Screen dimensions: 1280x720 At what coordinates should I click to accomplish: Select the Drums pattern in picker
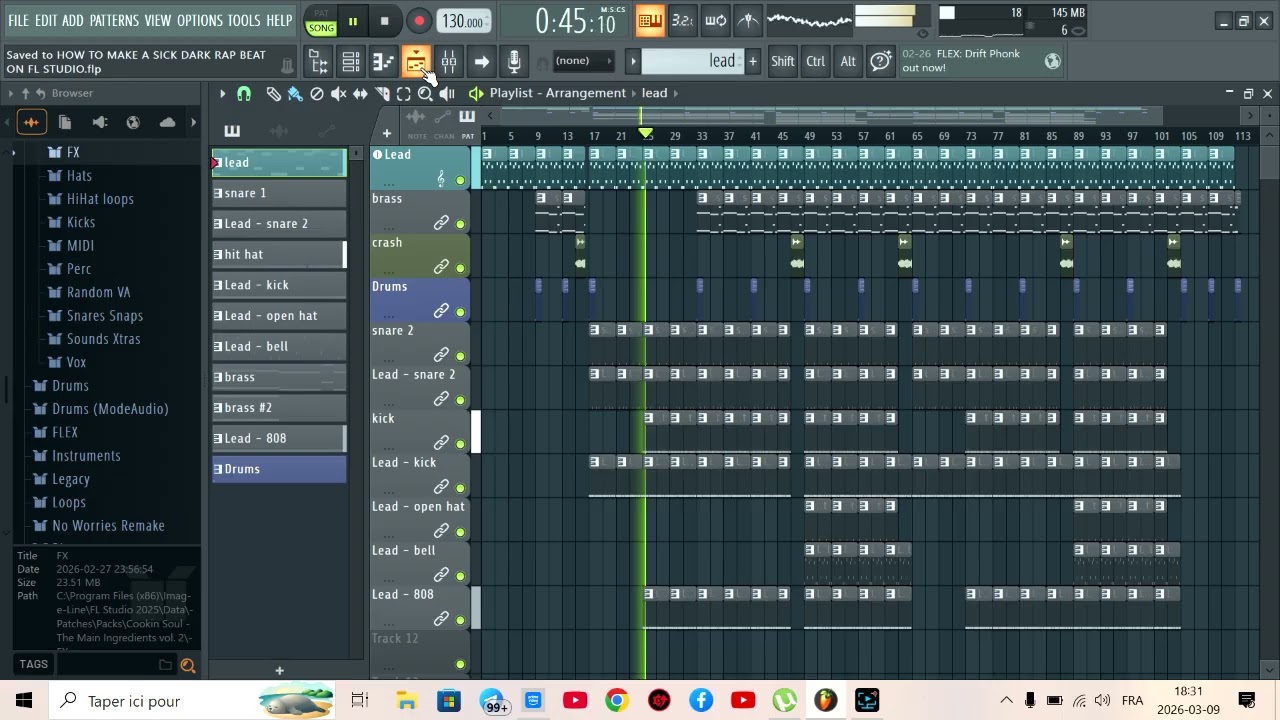tap(279, 469)
